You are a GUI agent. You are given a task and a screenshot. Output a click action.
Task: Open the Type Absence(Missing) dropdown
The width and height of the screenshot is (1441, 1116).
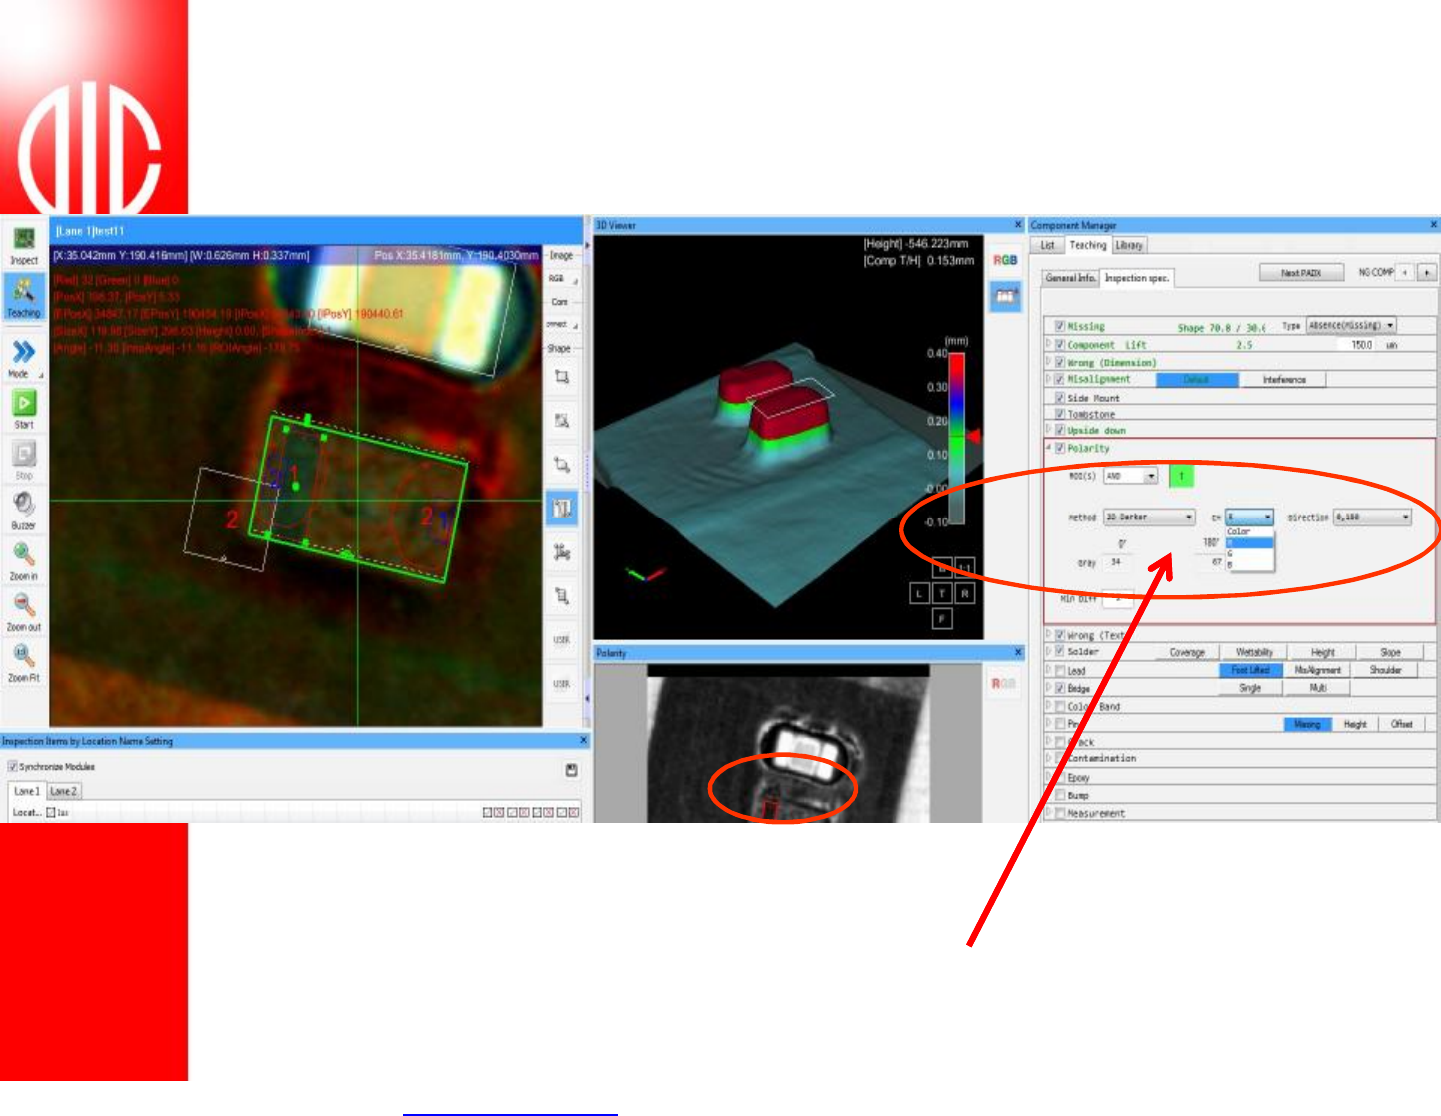tap(1351, 325)
